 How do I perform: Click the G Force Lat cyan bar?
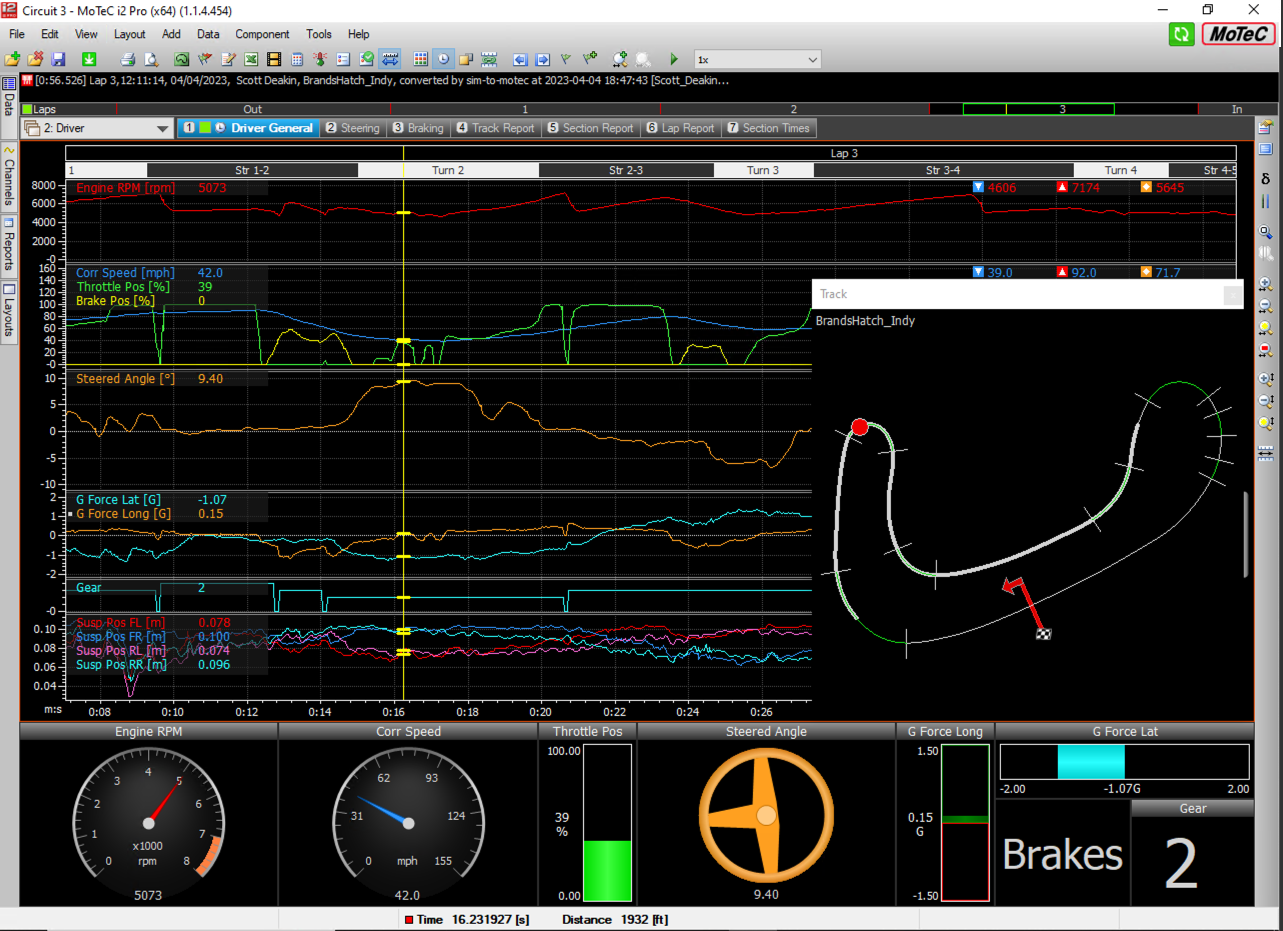click(1091, 762)
